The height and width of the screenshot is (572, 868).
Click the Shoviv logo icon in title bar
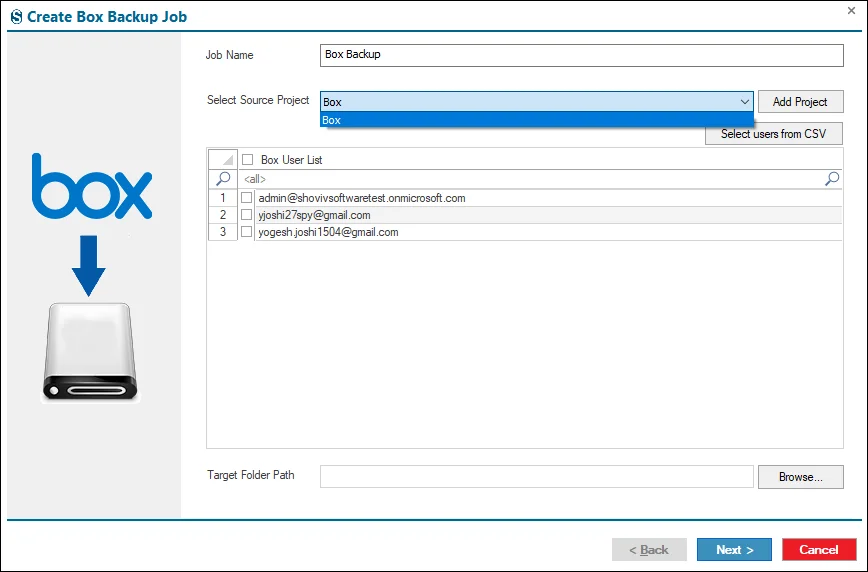pos(17,17)
